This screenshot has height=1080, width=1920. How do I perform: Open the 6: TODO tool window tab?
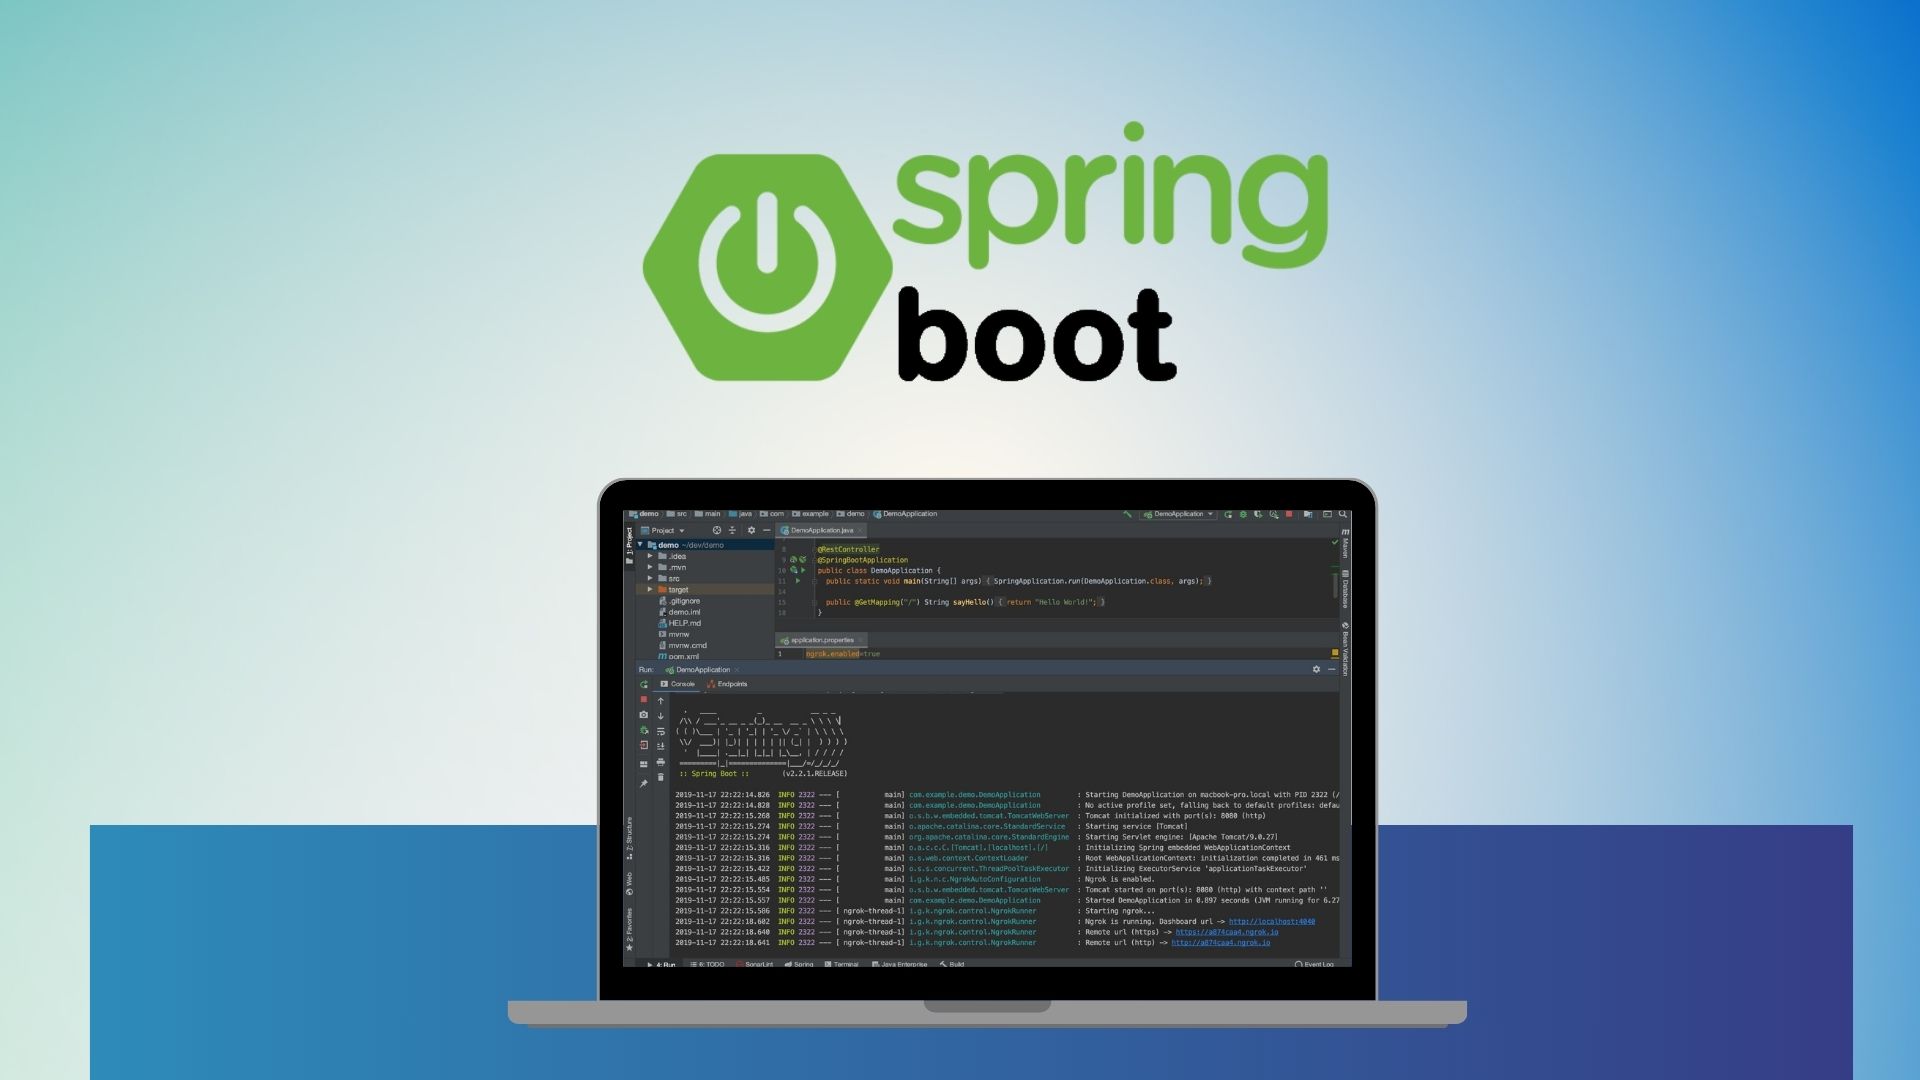click(708, 964)
